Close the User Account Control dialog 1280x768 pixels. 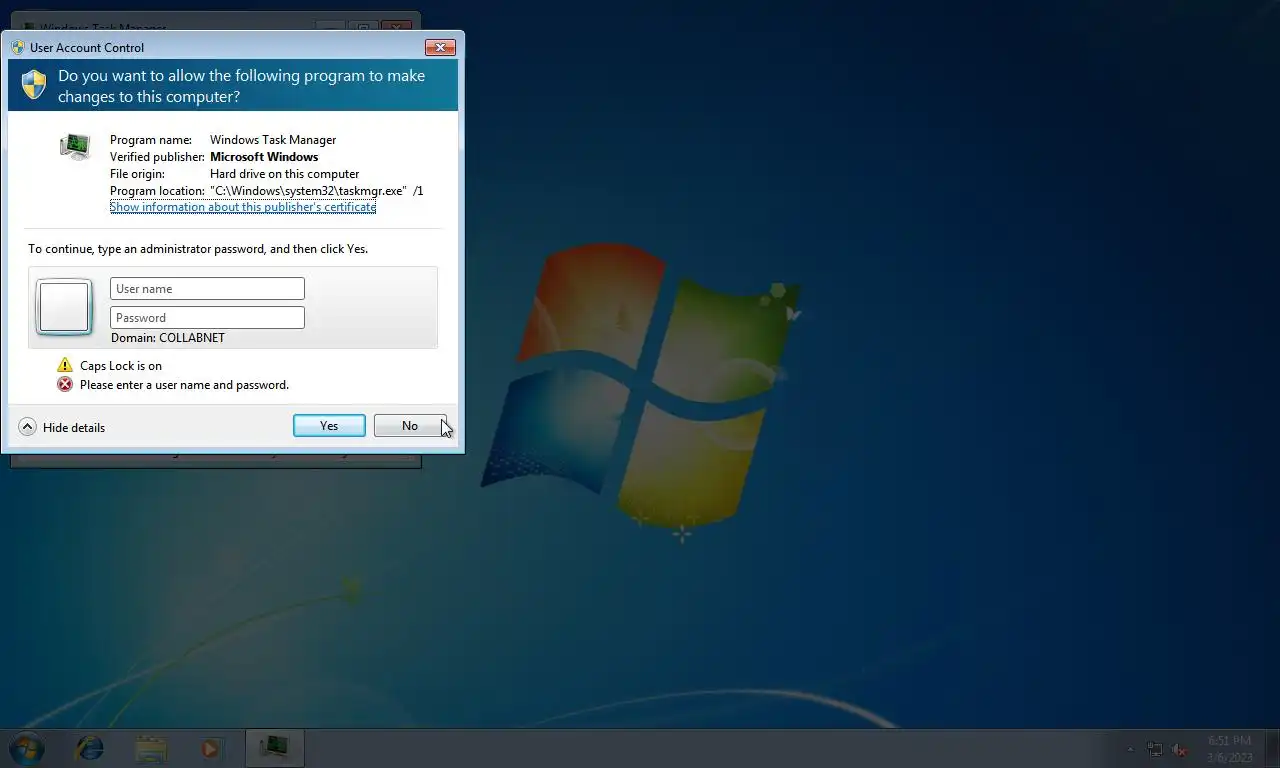(440, 47)
